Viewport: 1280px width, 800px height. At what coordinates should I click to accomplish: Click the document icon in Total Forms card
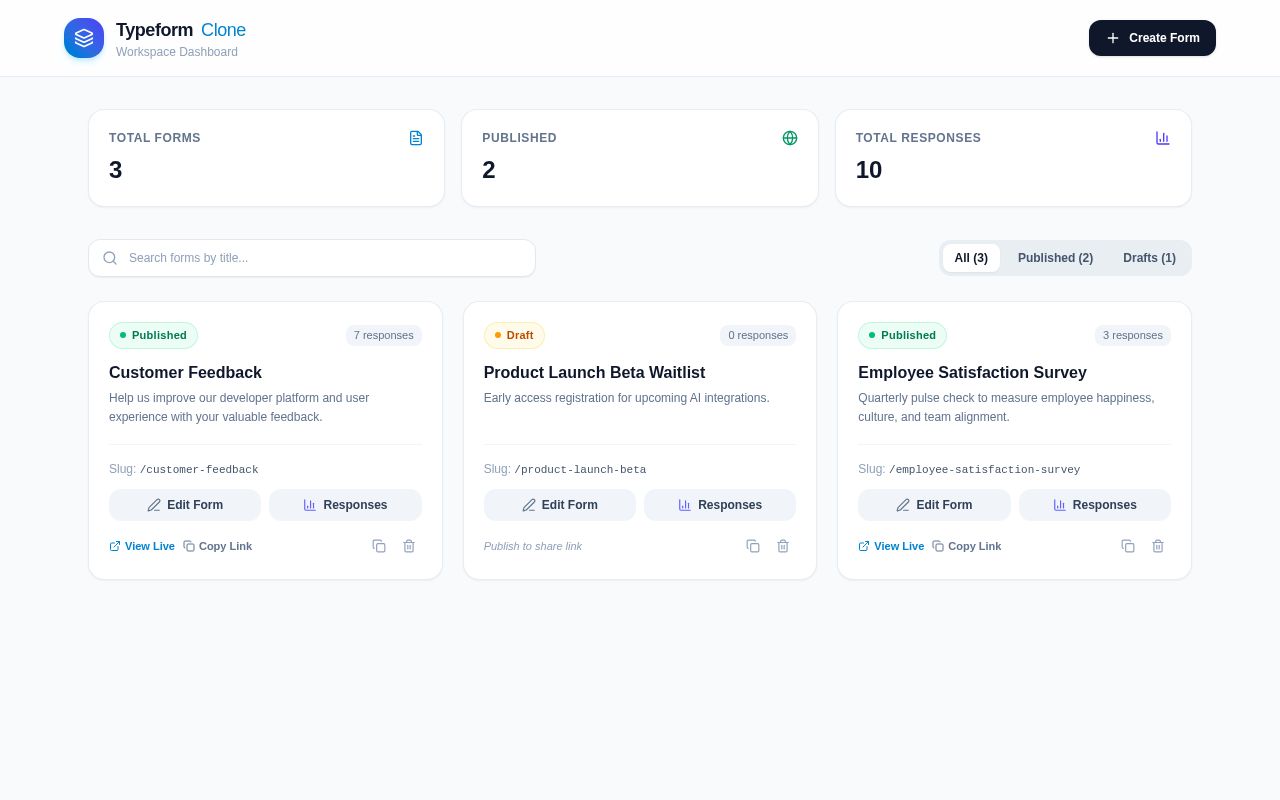[416, 138]
